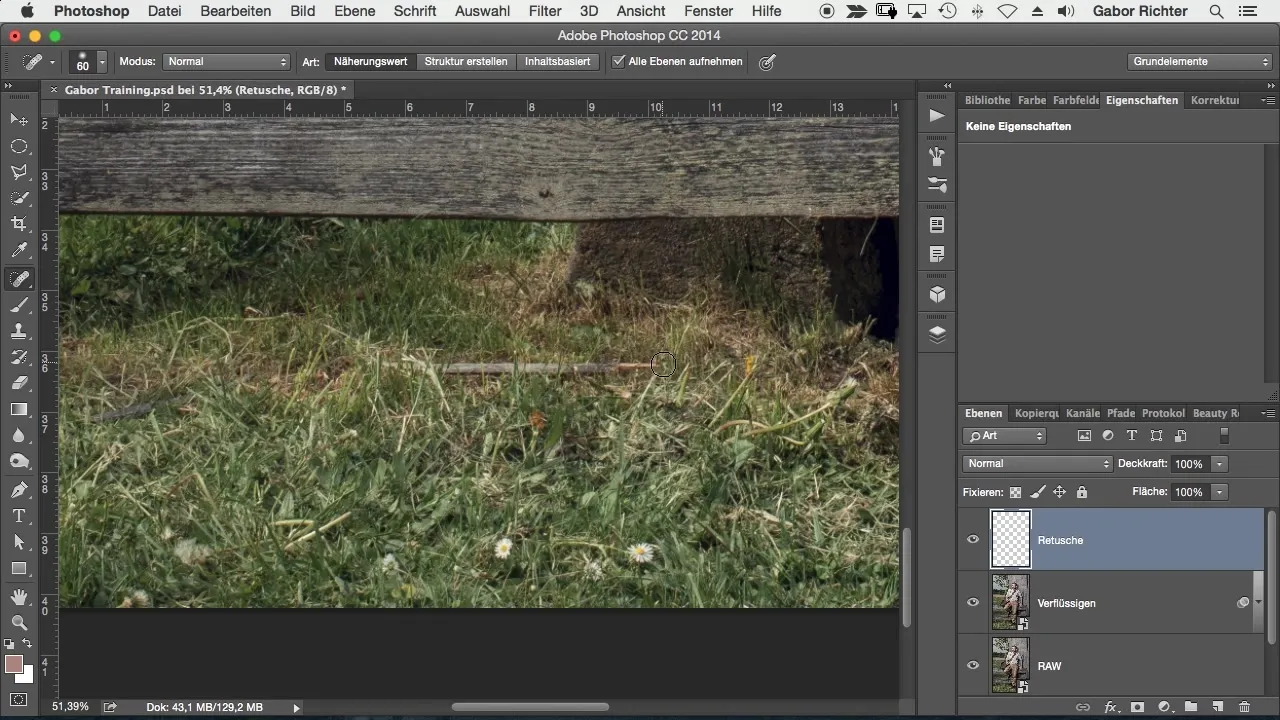Screen dimensions: 1280x720
Task: Toggle pressure for size button
Action: pos(767,61)
